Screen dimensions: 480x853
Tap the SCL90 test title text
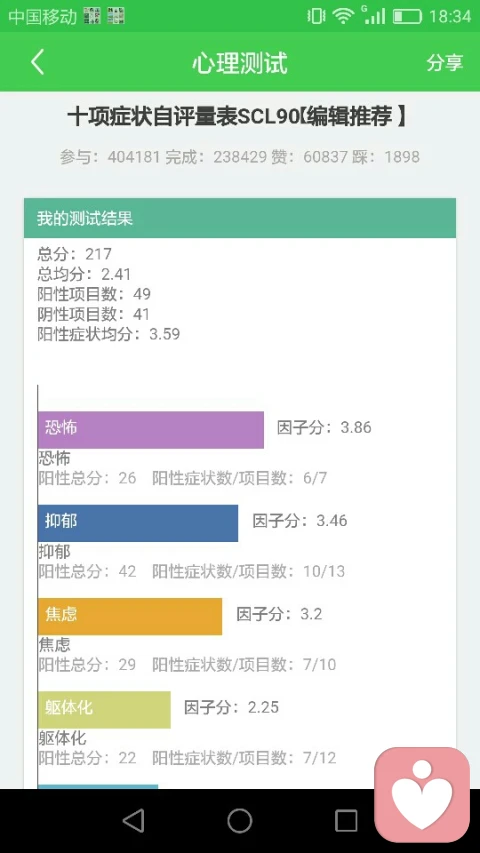point(237,117)
